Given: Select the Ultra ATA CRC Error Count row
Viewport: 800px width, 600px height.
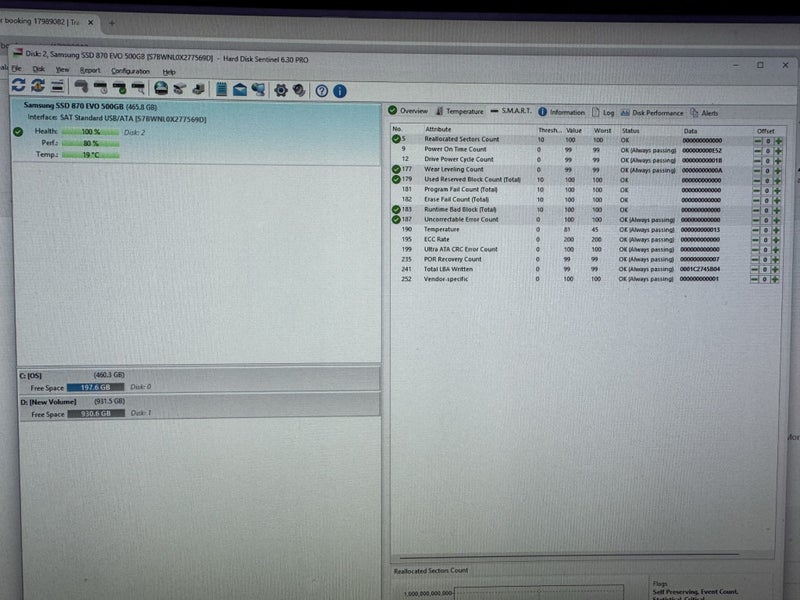Looking at the screenshot, I should [x=584, y=249].
